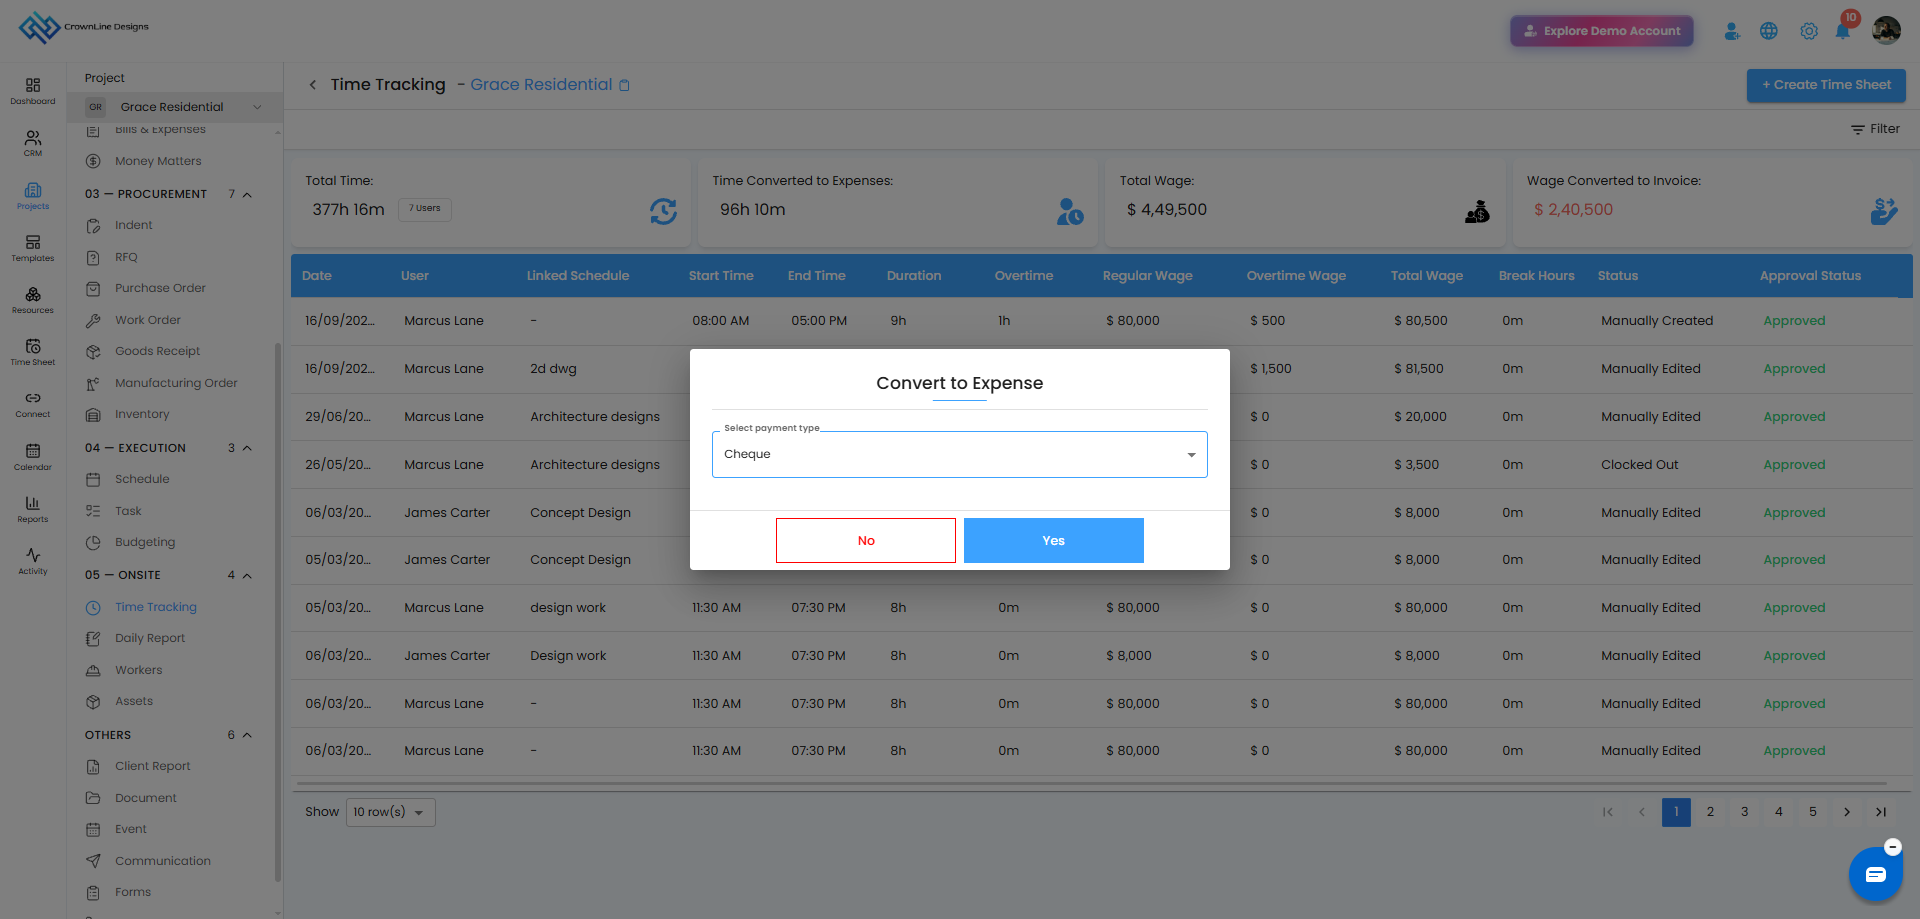The width and height of the screenshot is (1920, 919).
Task: Cancel with the No button
Action: click(866, 540)
